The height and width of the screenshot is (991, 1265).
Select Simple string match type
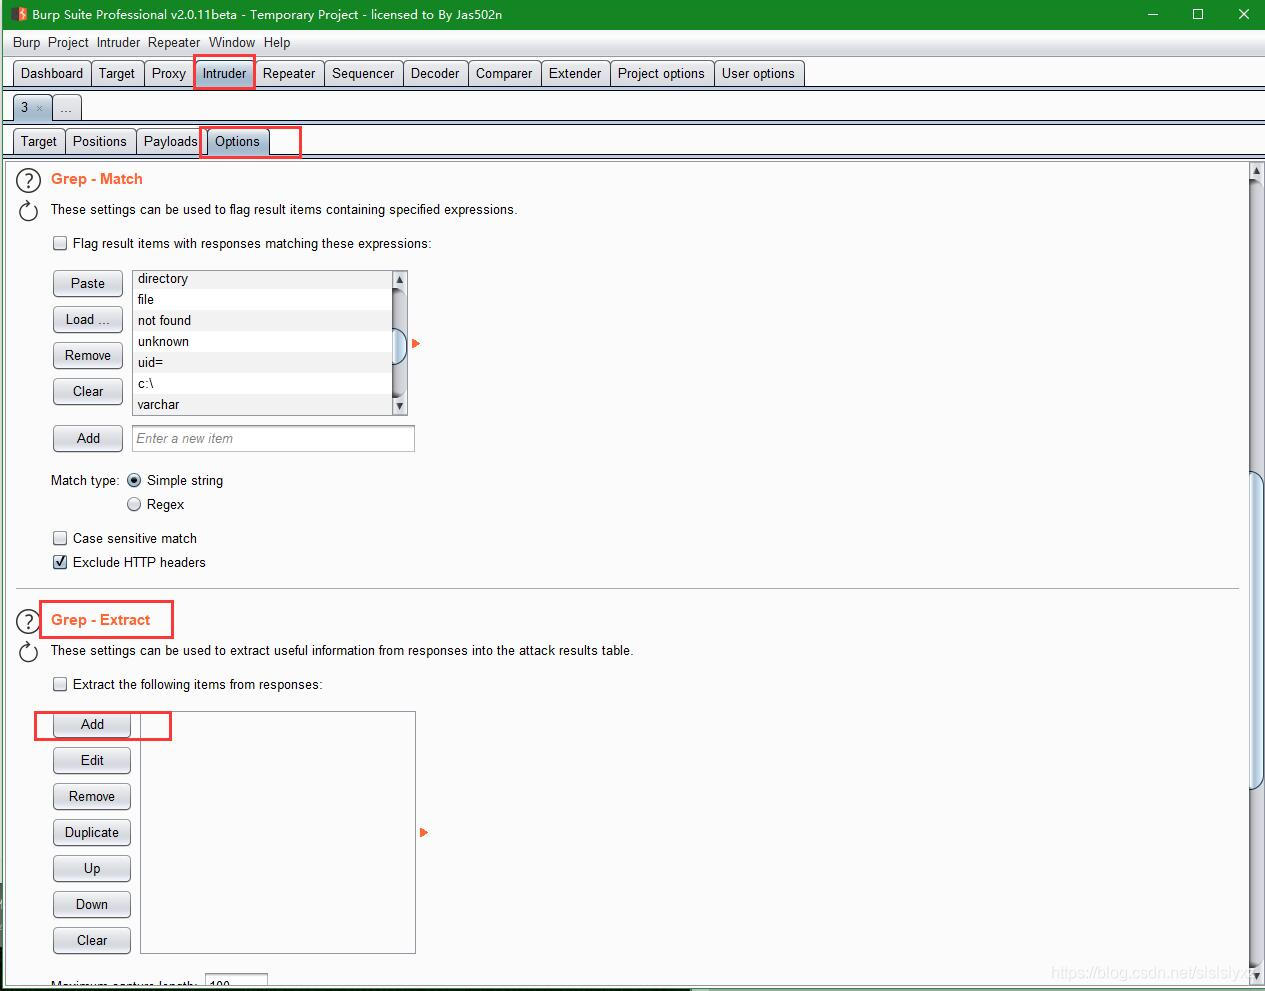(134, 480)
